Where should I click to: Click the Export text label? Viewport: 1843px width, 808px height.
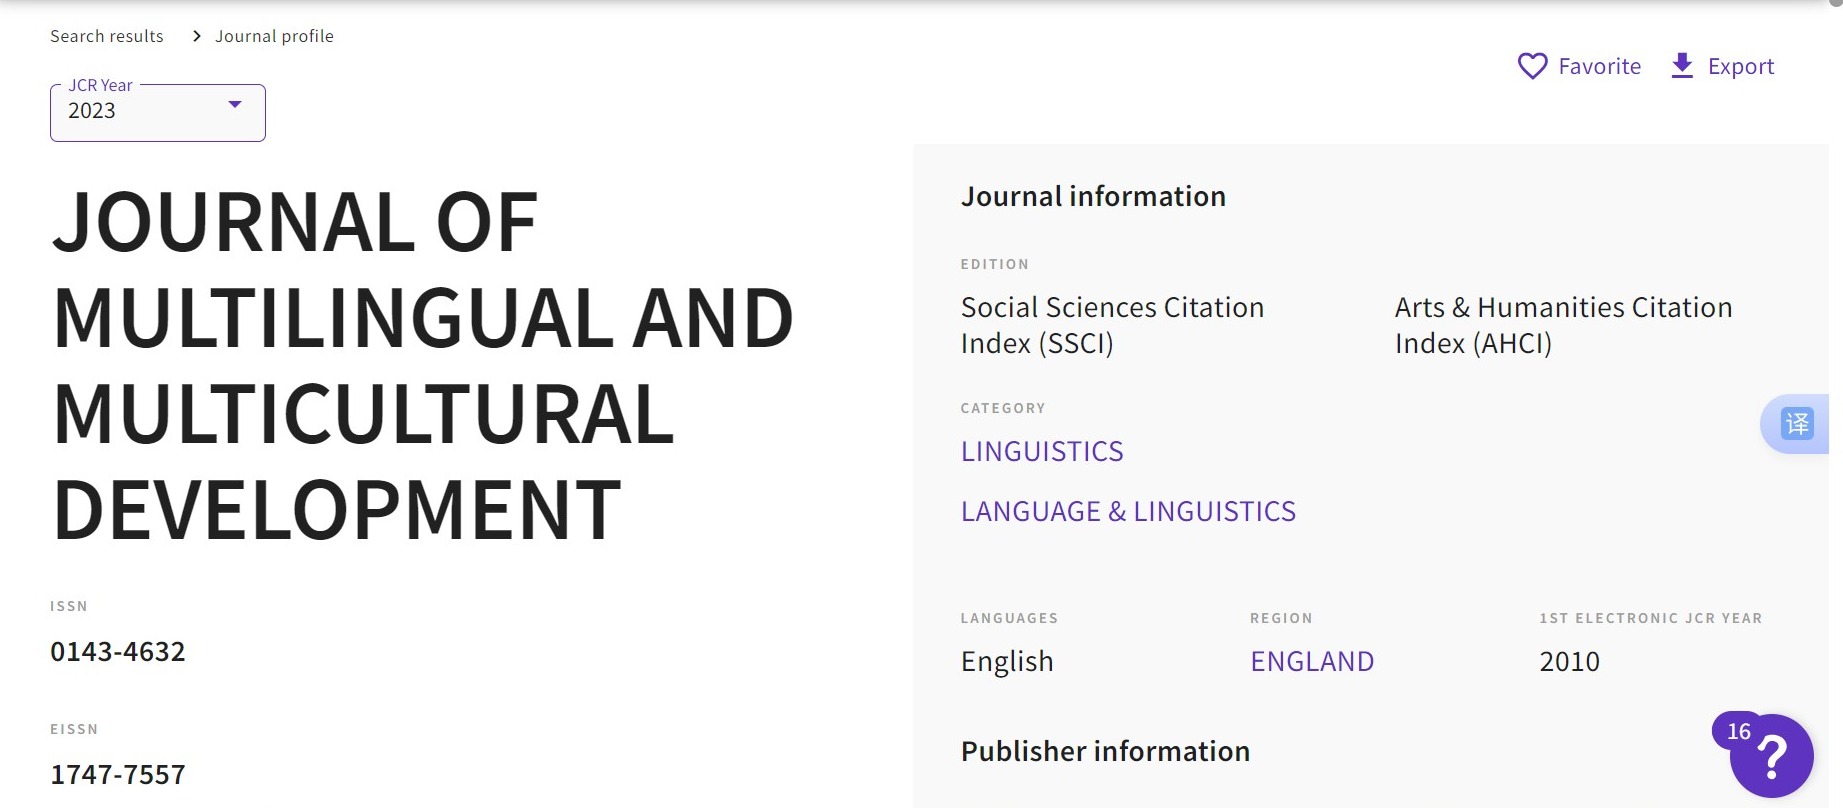1740,66
